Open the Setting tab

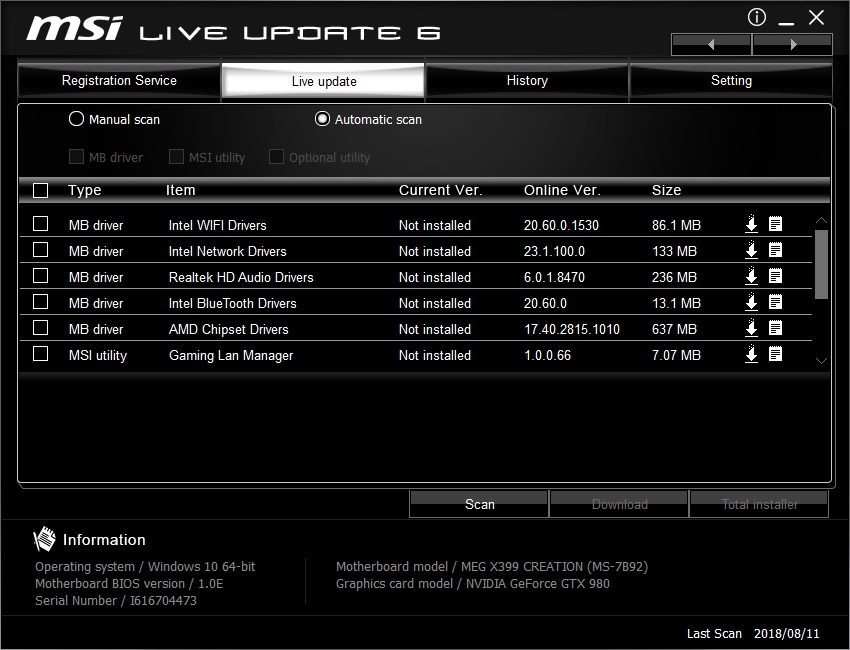731,81
